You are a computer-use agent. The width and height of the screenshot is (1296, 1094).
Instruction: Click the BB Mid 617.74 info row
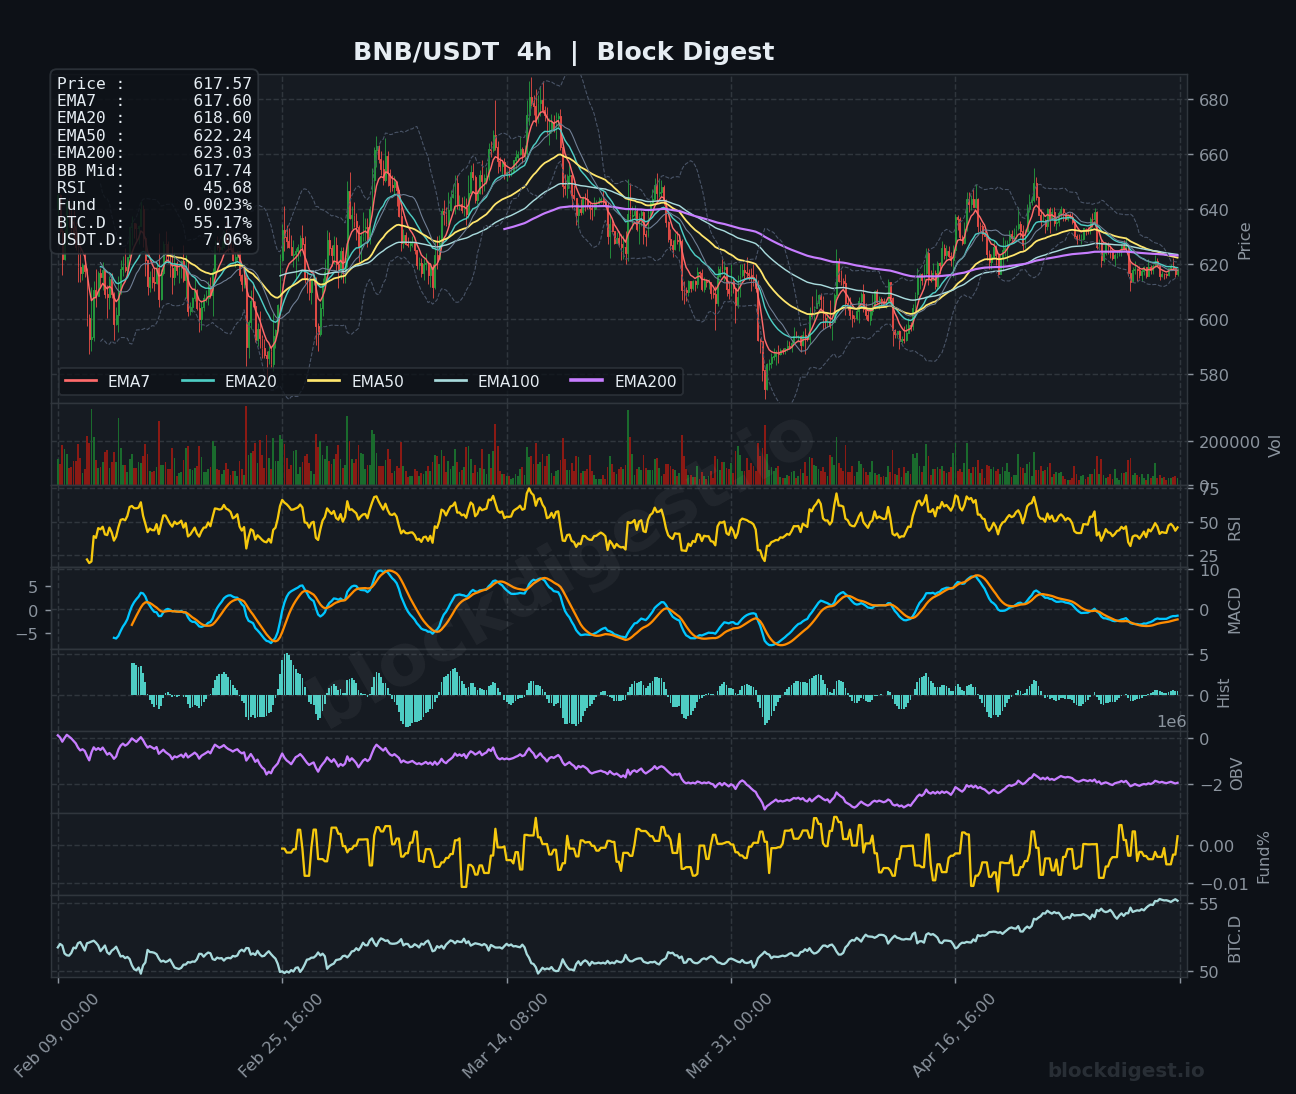coord(154,171)
